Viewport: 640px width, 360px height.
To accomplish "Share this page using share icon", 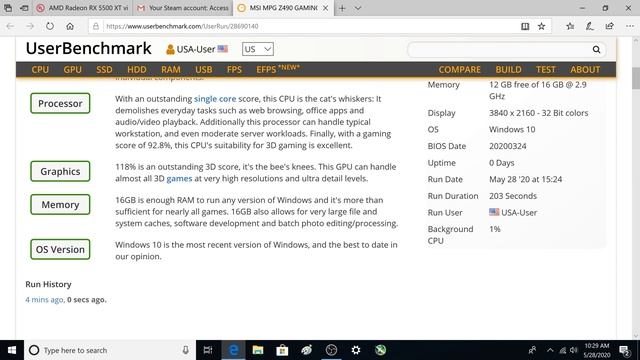I will (x=609, y=26).
